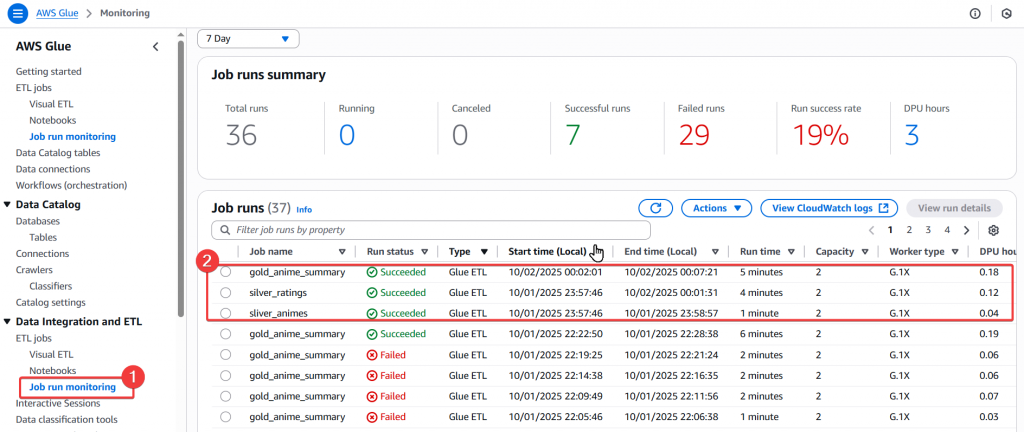This screenshot has height=432, width=1024.
Task: Go to next page of job runs
Action: click(967, 230)
